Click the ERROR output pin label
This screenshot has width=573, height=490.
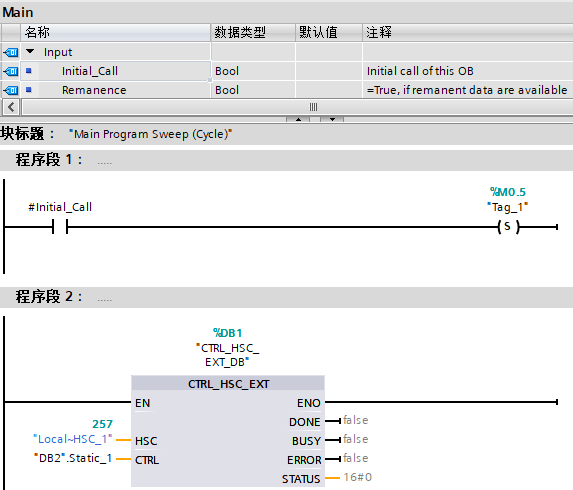pos(304,460)
